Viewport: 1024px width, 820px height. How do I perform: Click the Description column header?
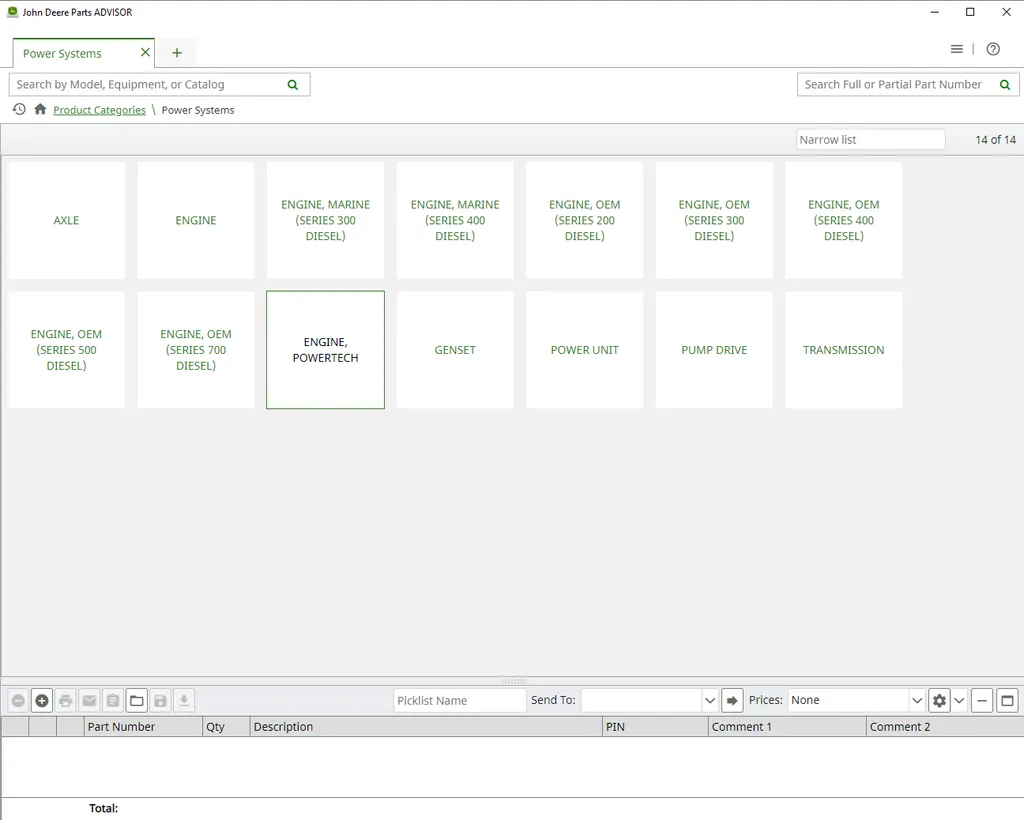coord(426,727)
